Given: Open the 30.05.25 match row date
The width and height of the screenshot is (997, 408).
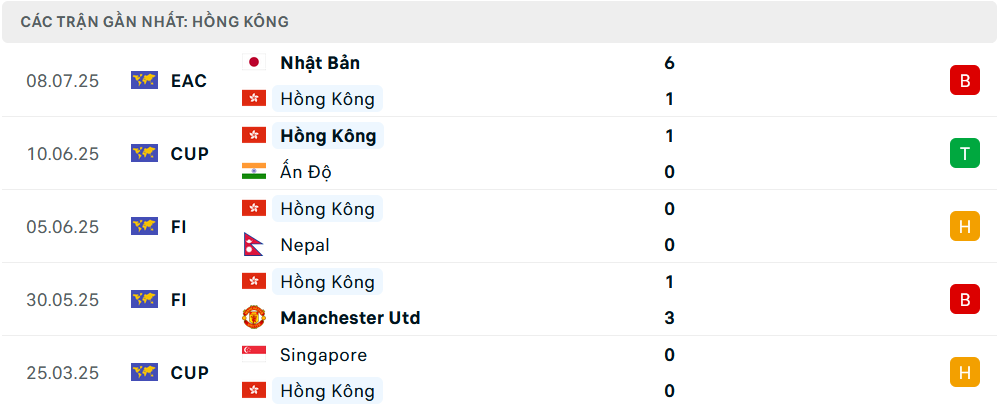Looking at the screenshot, I should tap(63, 300).
